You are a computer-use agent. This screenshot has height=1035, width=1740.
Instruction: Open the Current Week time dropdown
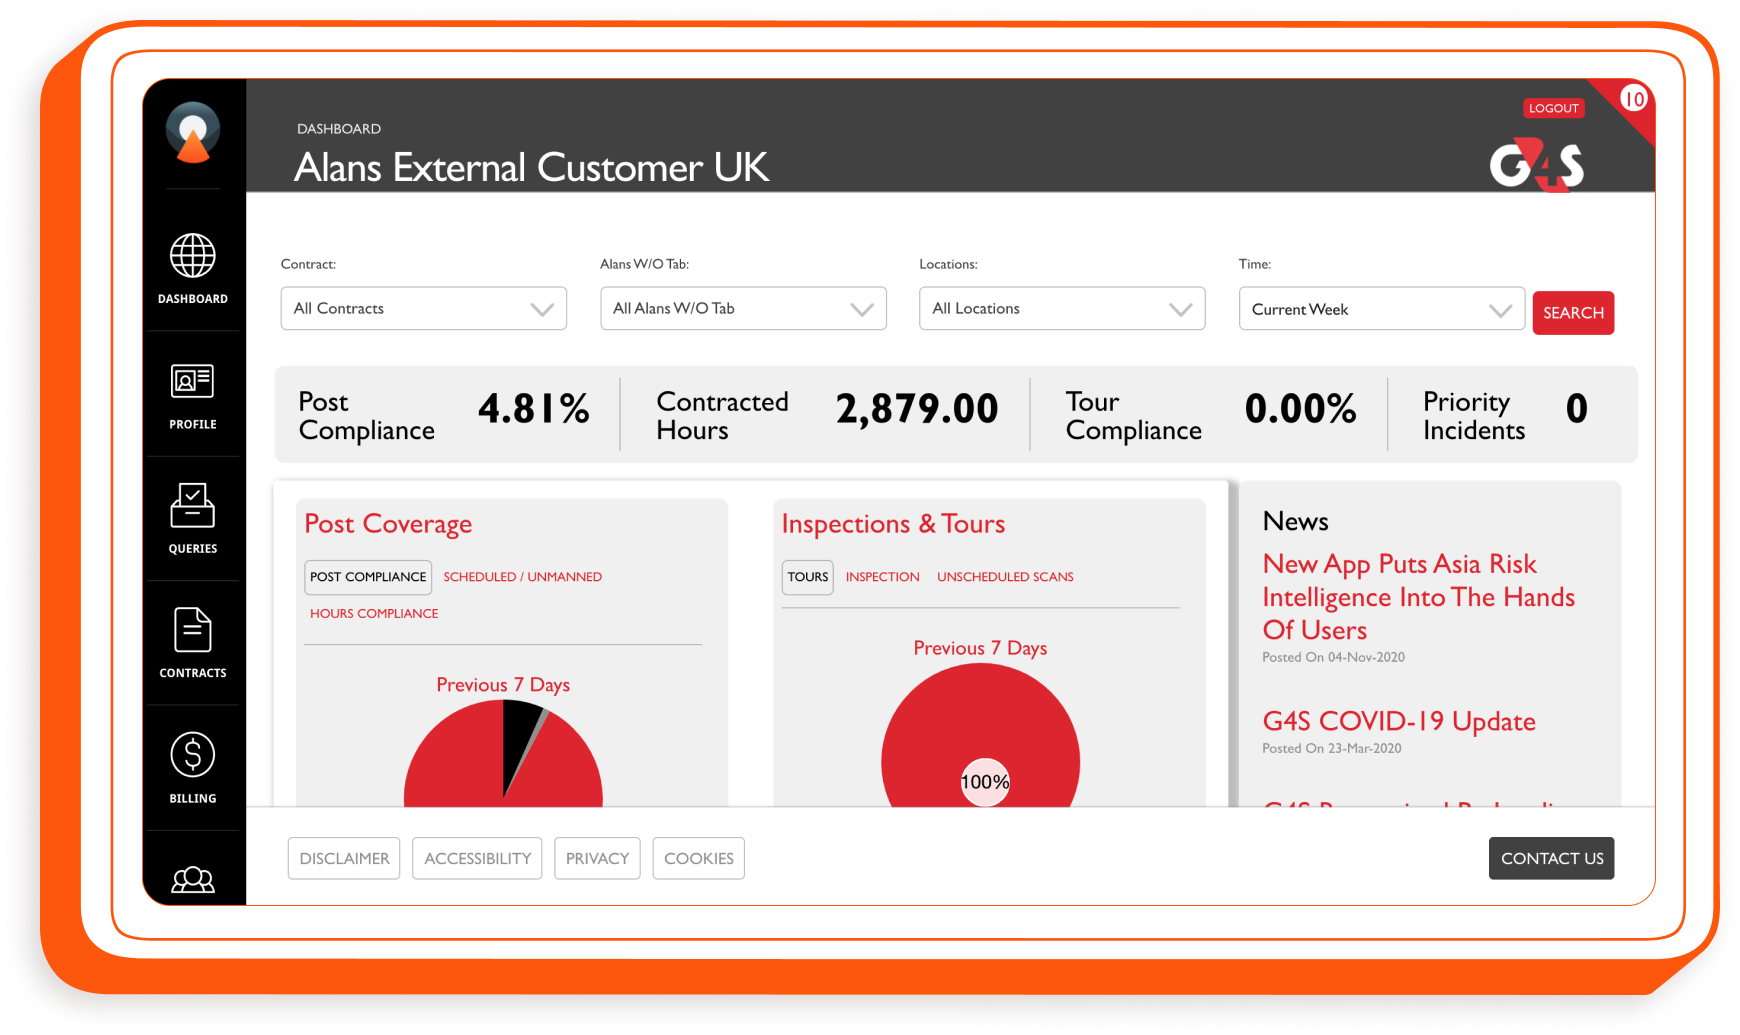(1382, 309)
